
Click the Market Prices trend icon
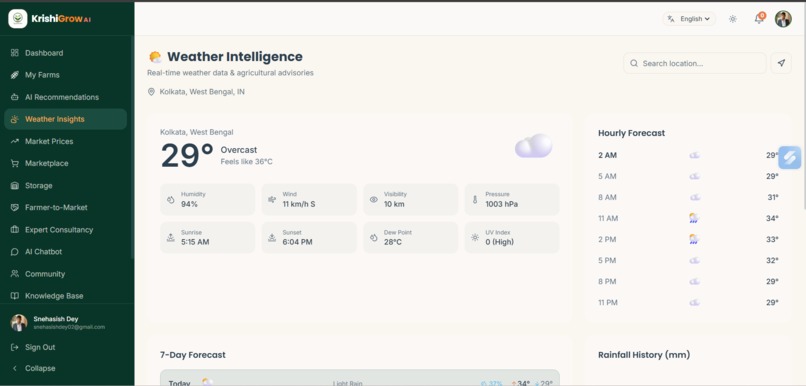[x=14, y=141]
